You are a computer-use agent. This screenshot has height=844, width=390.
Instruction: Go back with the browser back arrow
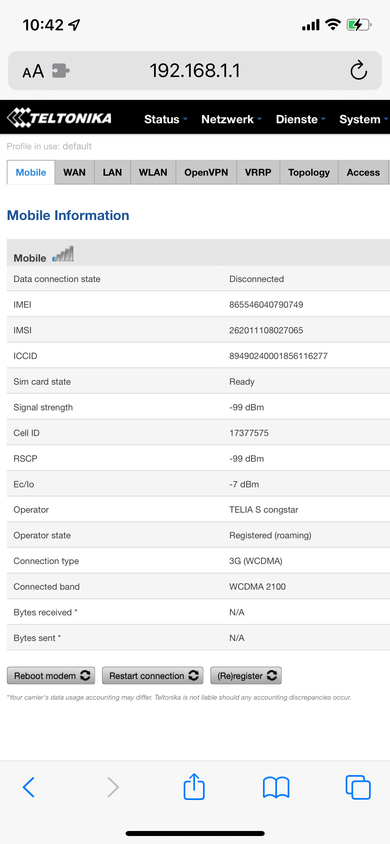(29, 787)
